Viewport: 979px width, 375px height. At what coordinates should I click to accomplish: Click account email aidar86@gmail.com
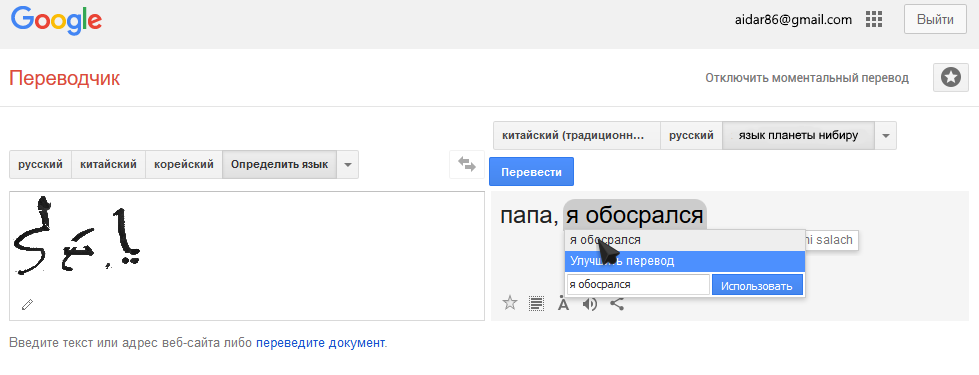point(794,19)
